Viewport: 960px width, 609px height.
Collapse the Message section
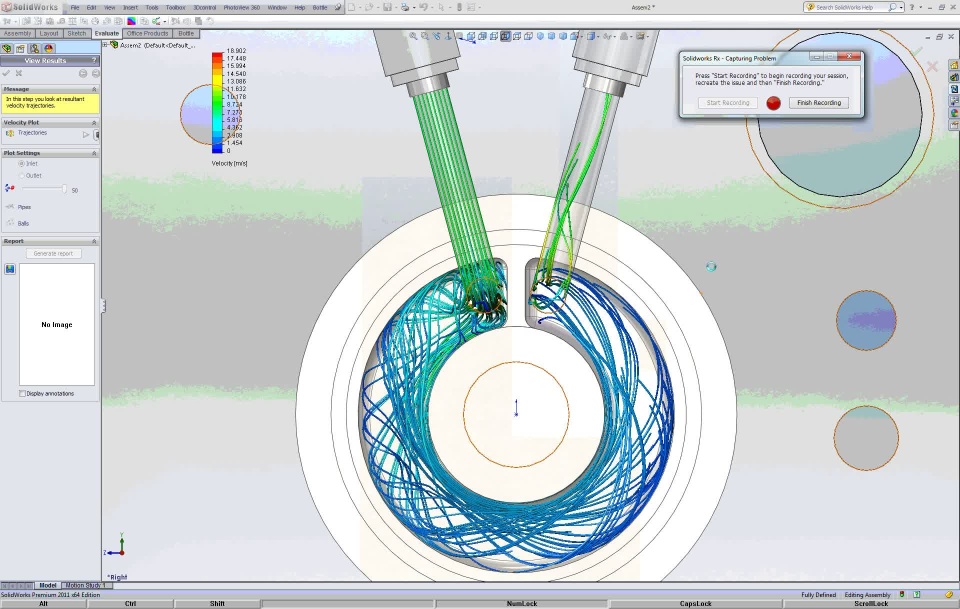point(94,89)
